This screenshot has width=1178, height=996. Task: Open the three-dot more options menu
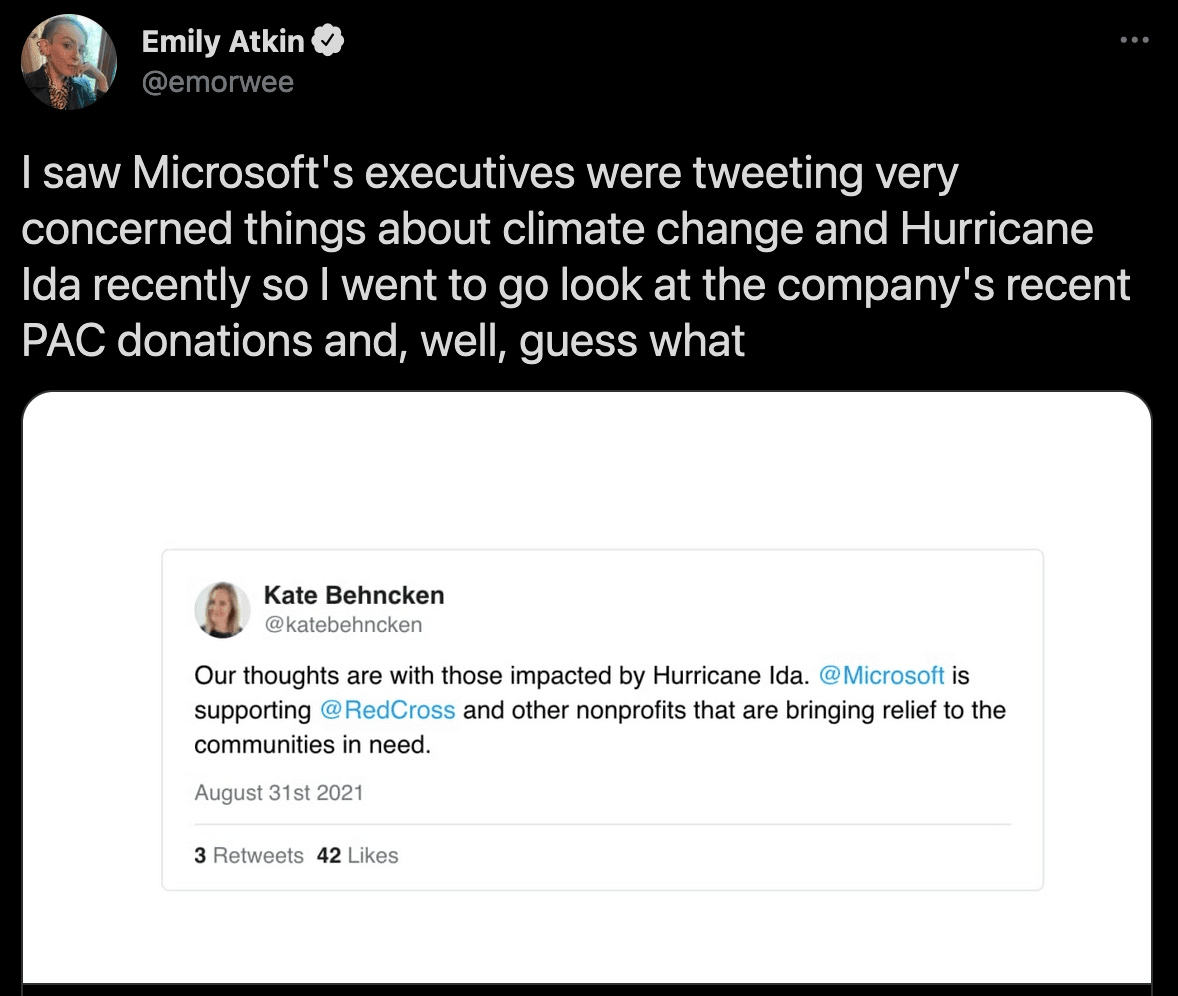point(1133,40)
